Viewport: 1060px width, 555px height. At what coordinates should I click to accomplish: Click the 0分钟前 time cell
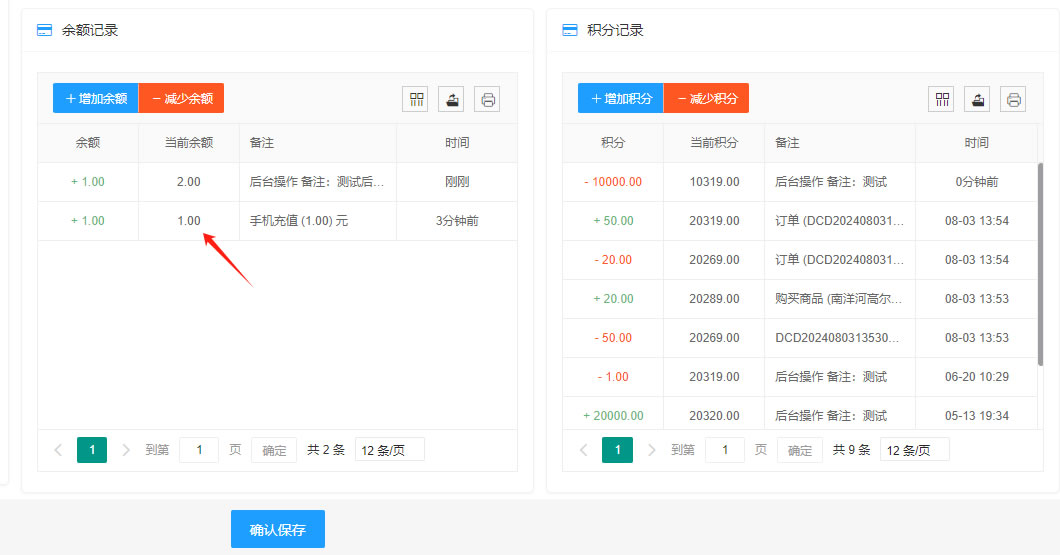pyautogui.click(x=976, y=182)
